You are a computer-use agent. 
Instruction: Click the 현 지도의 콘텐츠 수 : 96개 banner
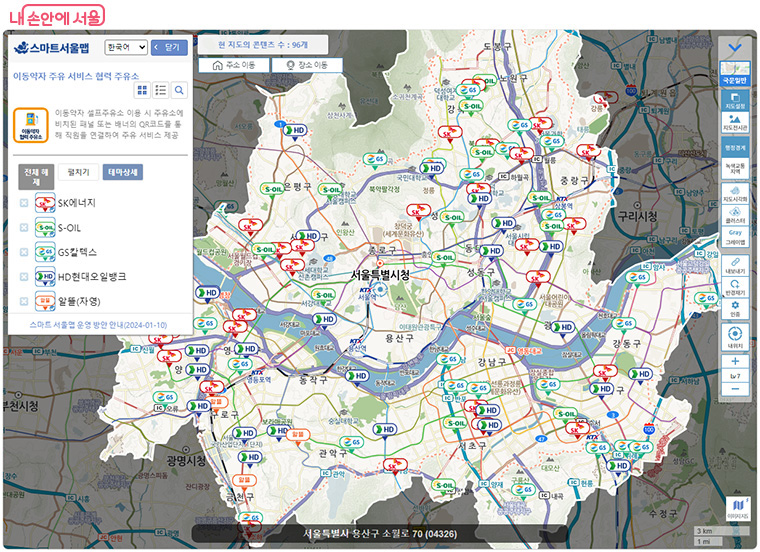pos(263,45)
